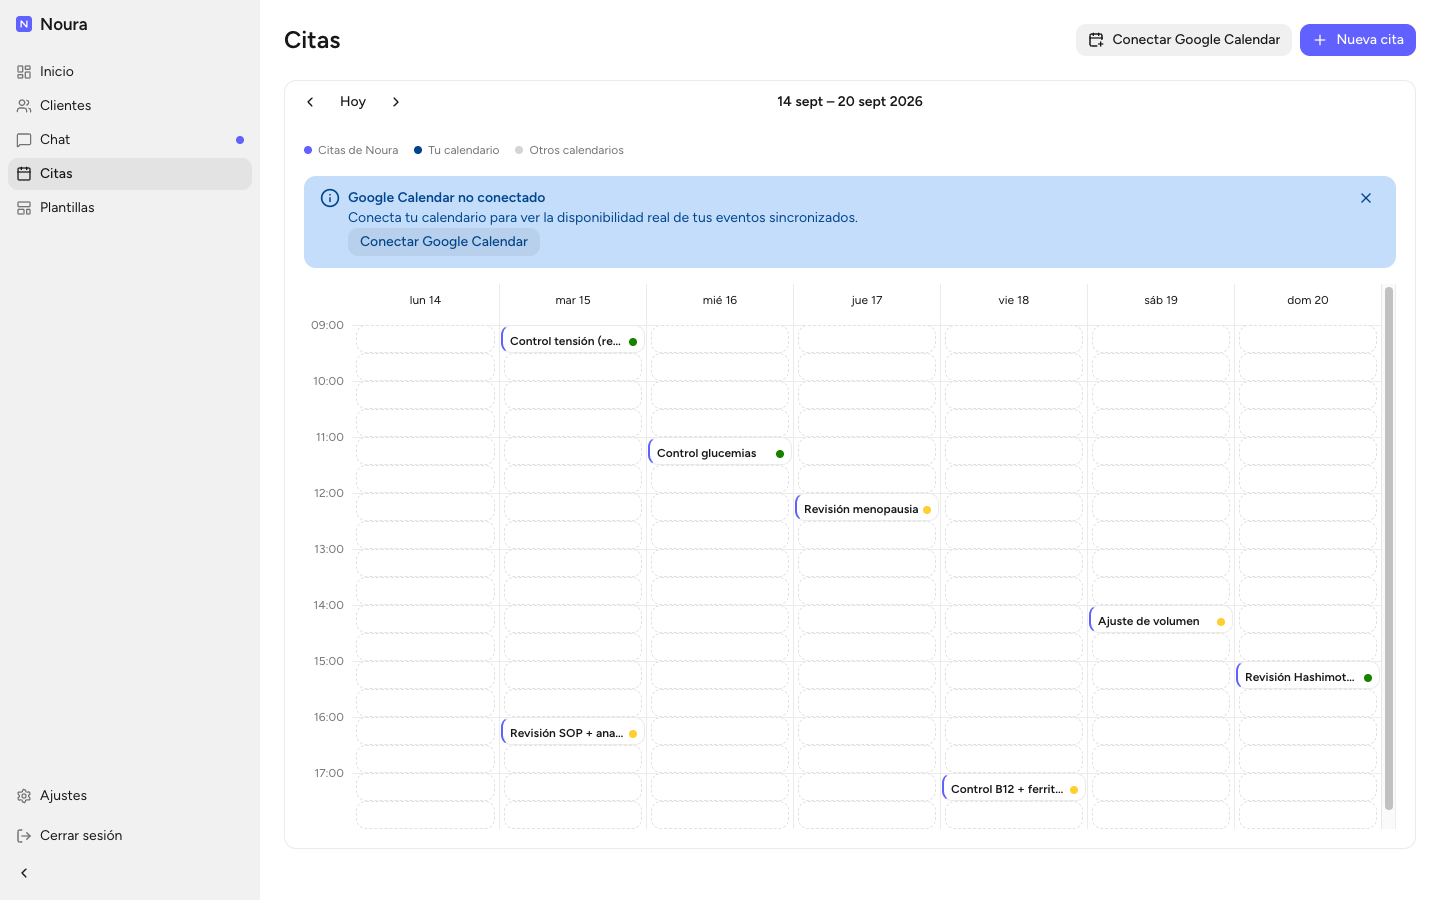Click the date range 14 sept – 20 sept 2026
This screenshot has height=900, width=1440.
point(850,102)
